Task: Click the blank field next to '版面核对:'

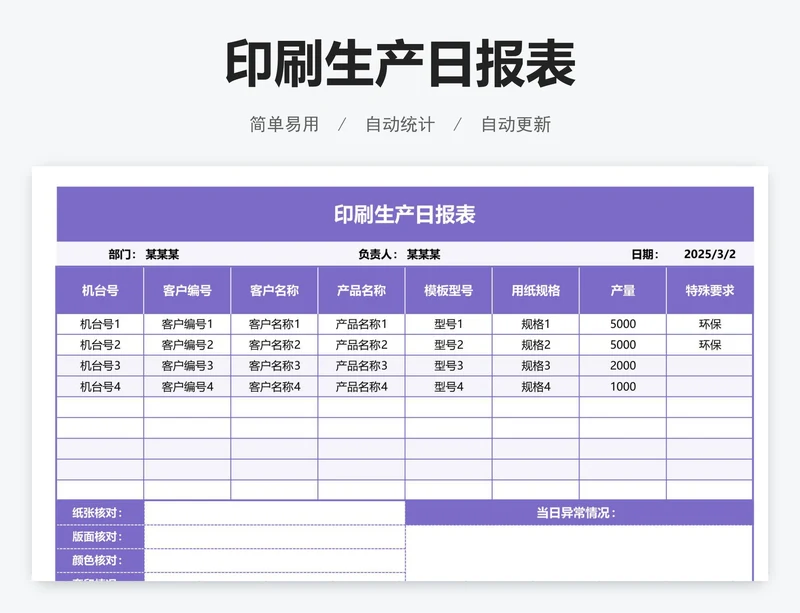Action: pyautogui.click(x=274, y=536)
